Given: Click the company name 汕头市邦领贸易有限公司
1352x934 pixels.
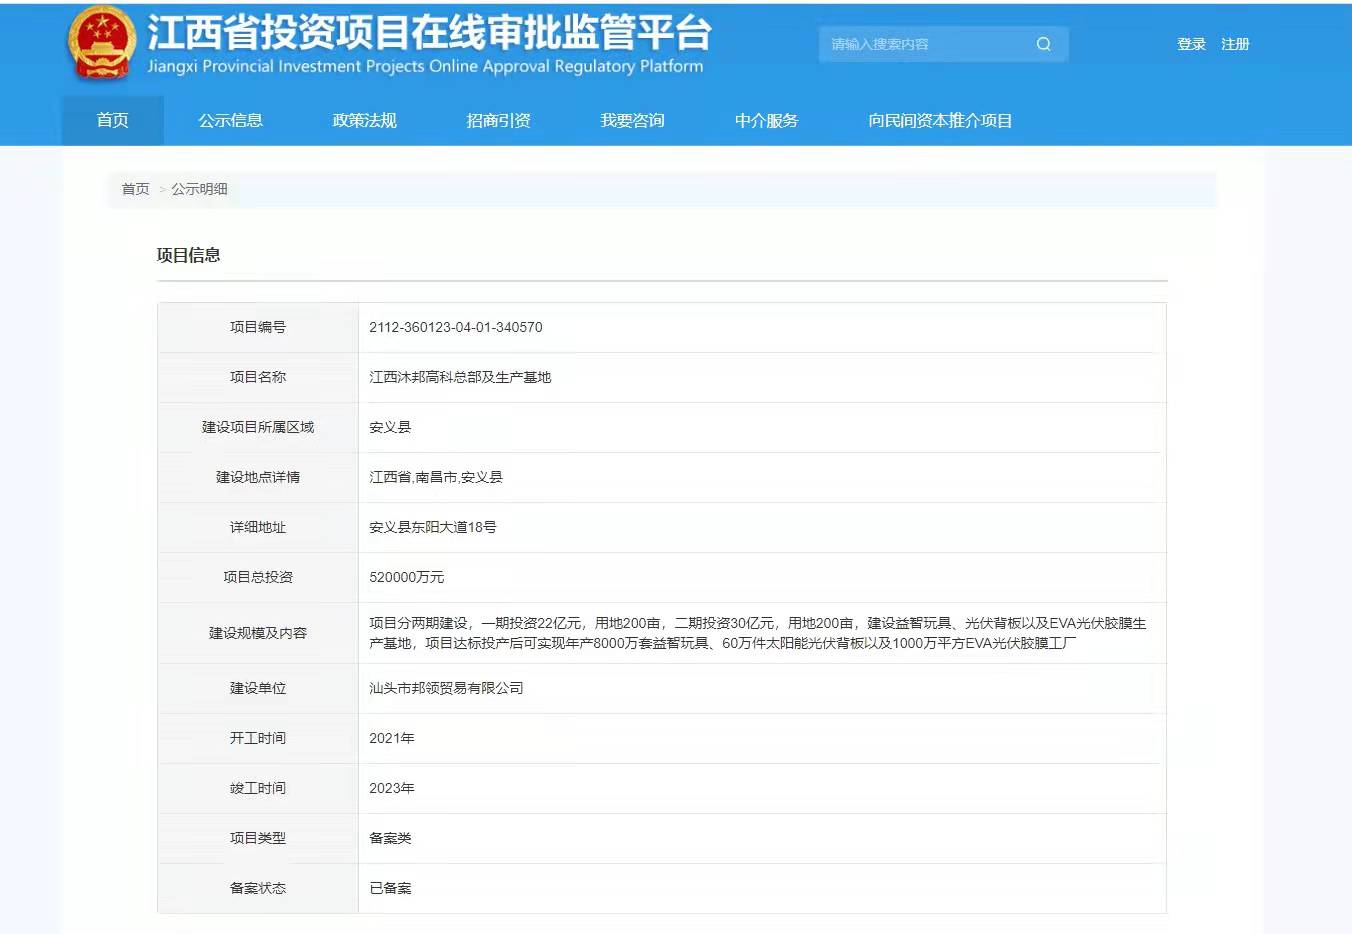Looking at the screenshot, I should coord(446,688).
